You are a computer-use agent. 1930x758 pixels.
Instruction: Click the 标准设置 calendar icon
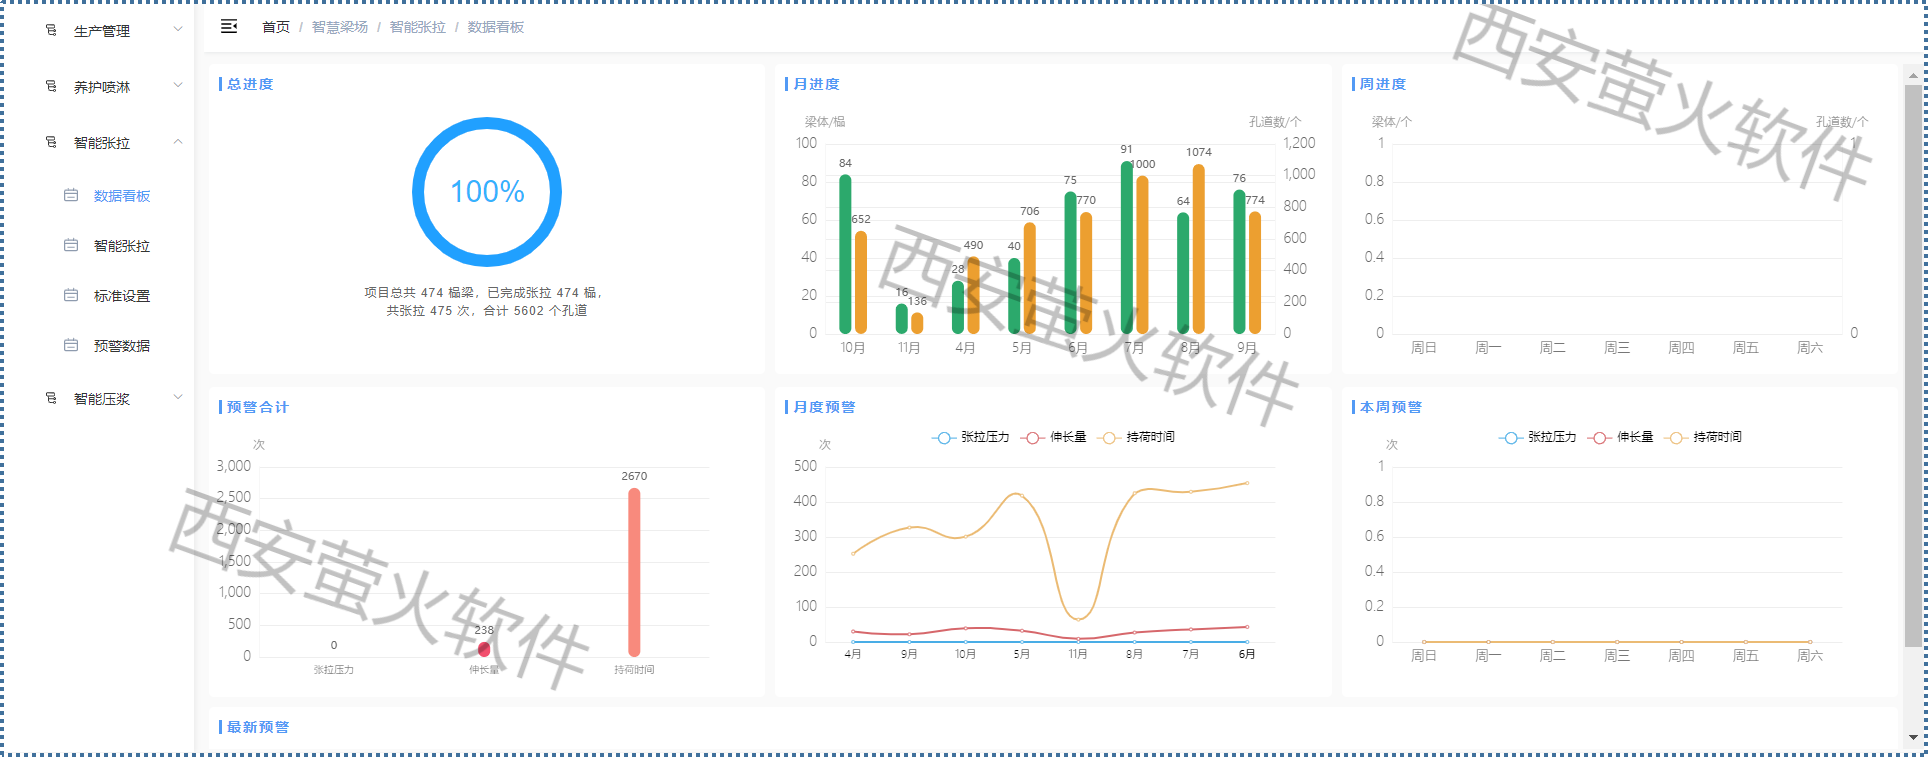click(x=71, y=295)
